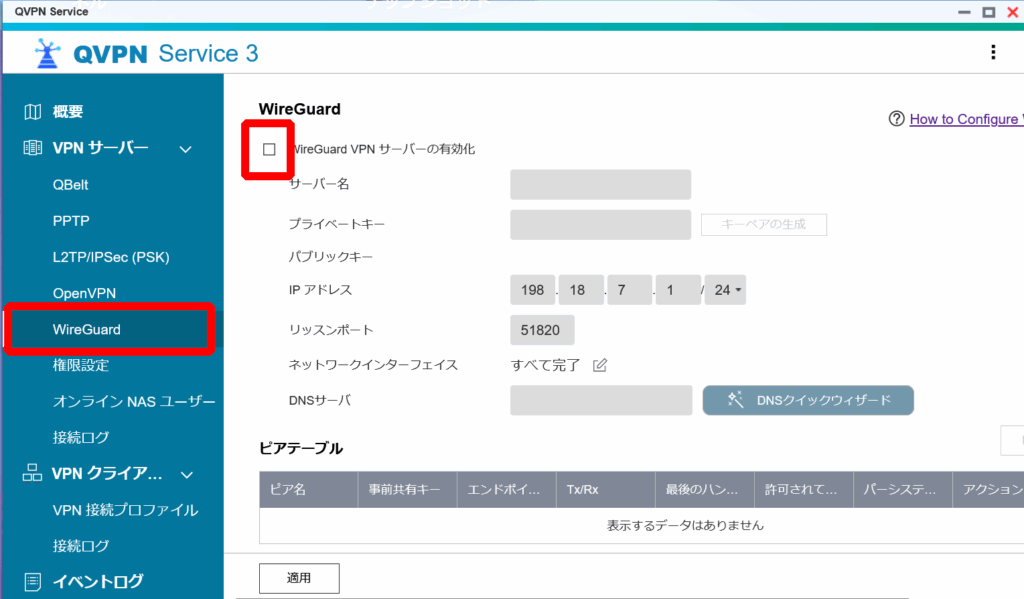
Task: Collapse the VPN クライアント section chevron
Action: point(186,474)
